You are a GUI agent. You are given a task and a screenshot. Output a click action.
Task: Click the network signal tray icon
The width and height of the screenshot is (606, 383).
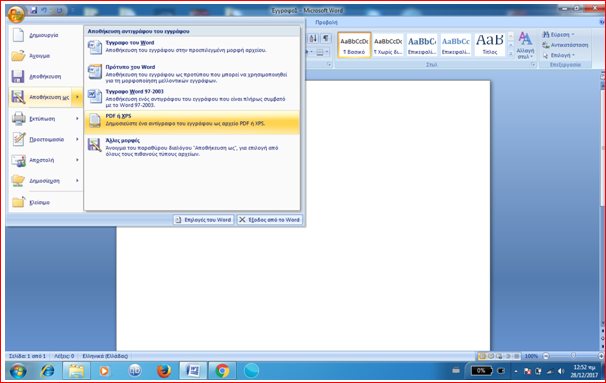click(x=549, y=371)
